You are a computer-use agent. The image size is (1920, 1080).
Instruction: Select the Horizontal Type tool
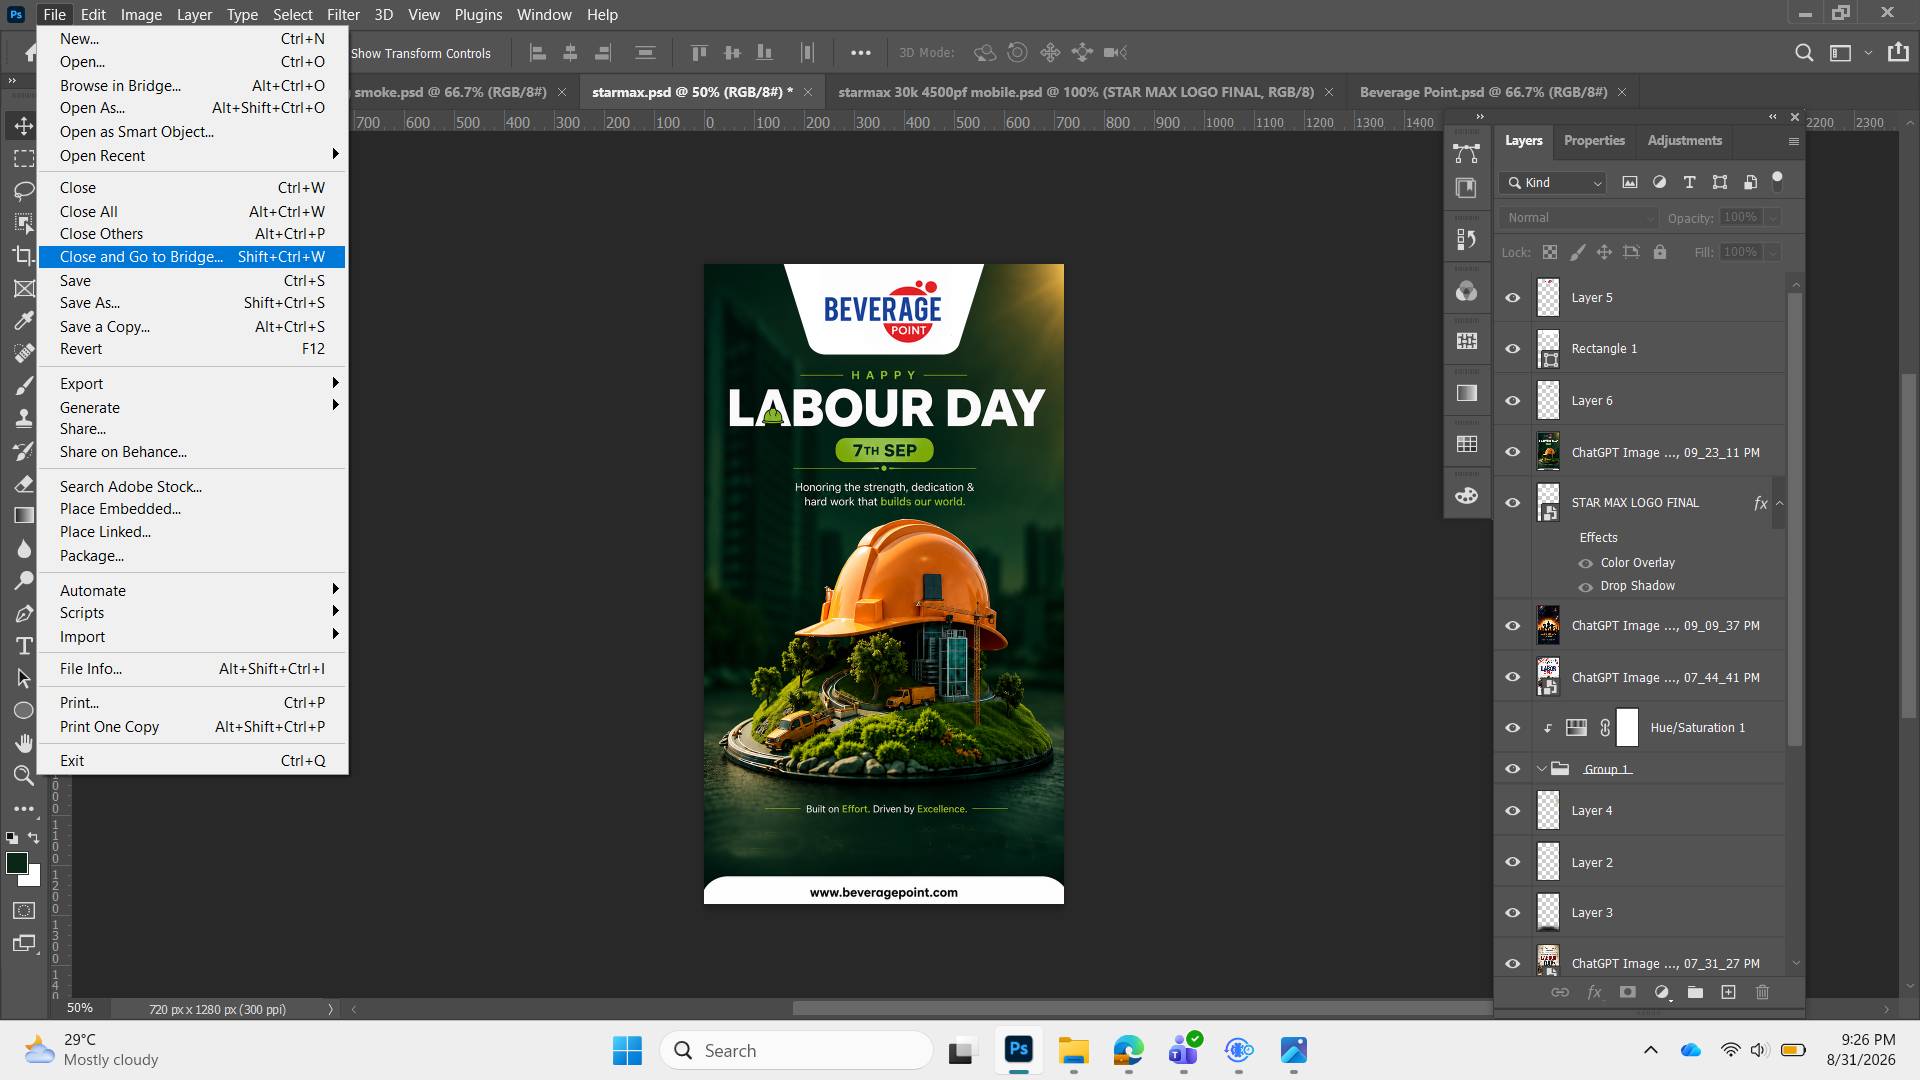23,646
